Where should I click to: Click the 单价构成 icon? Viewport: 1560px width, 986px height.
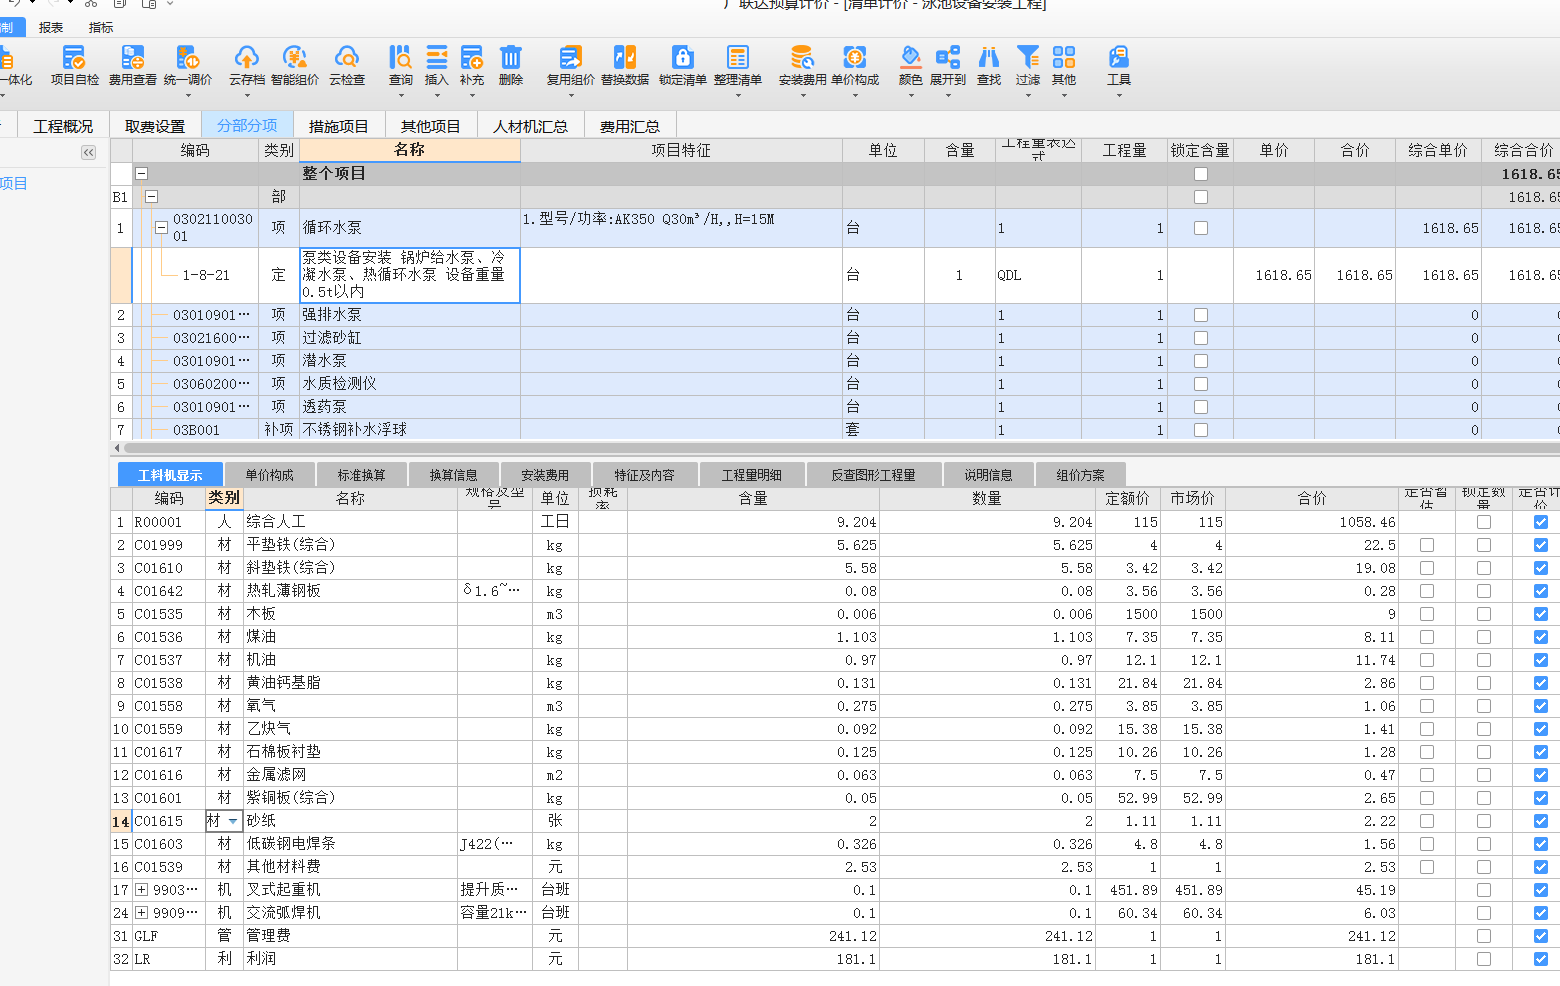[855, 65]
